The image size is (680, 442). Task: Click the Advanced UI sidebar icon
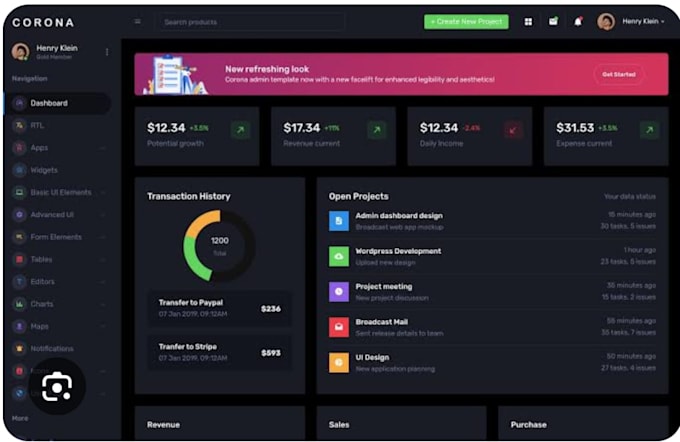[x=19, y=215]
